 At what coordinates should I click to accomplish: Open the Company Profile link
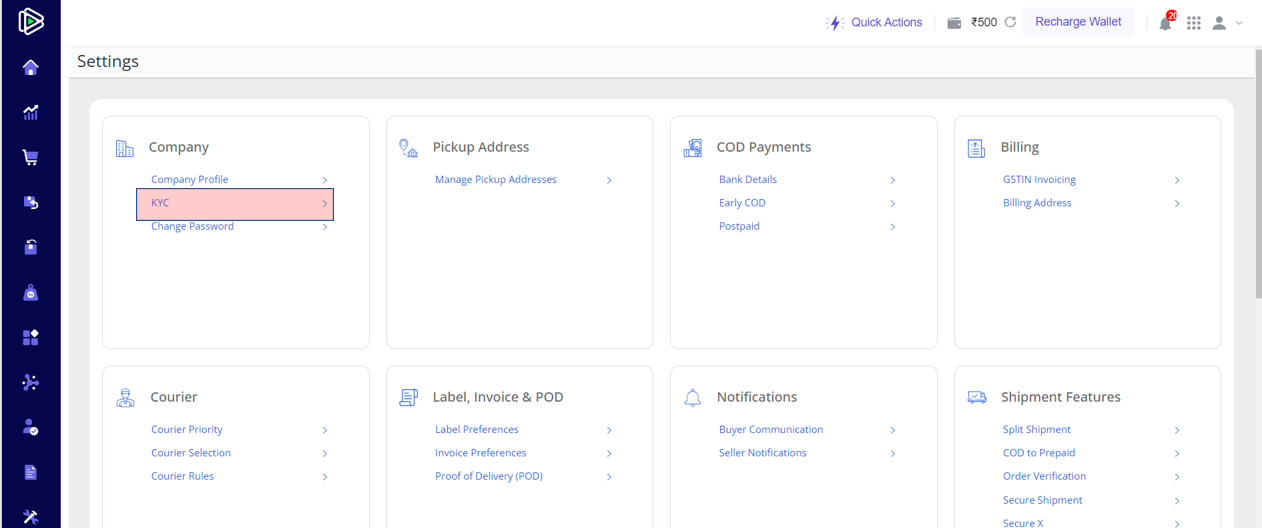click(190, 180)
